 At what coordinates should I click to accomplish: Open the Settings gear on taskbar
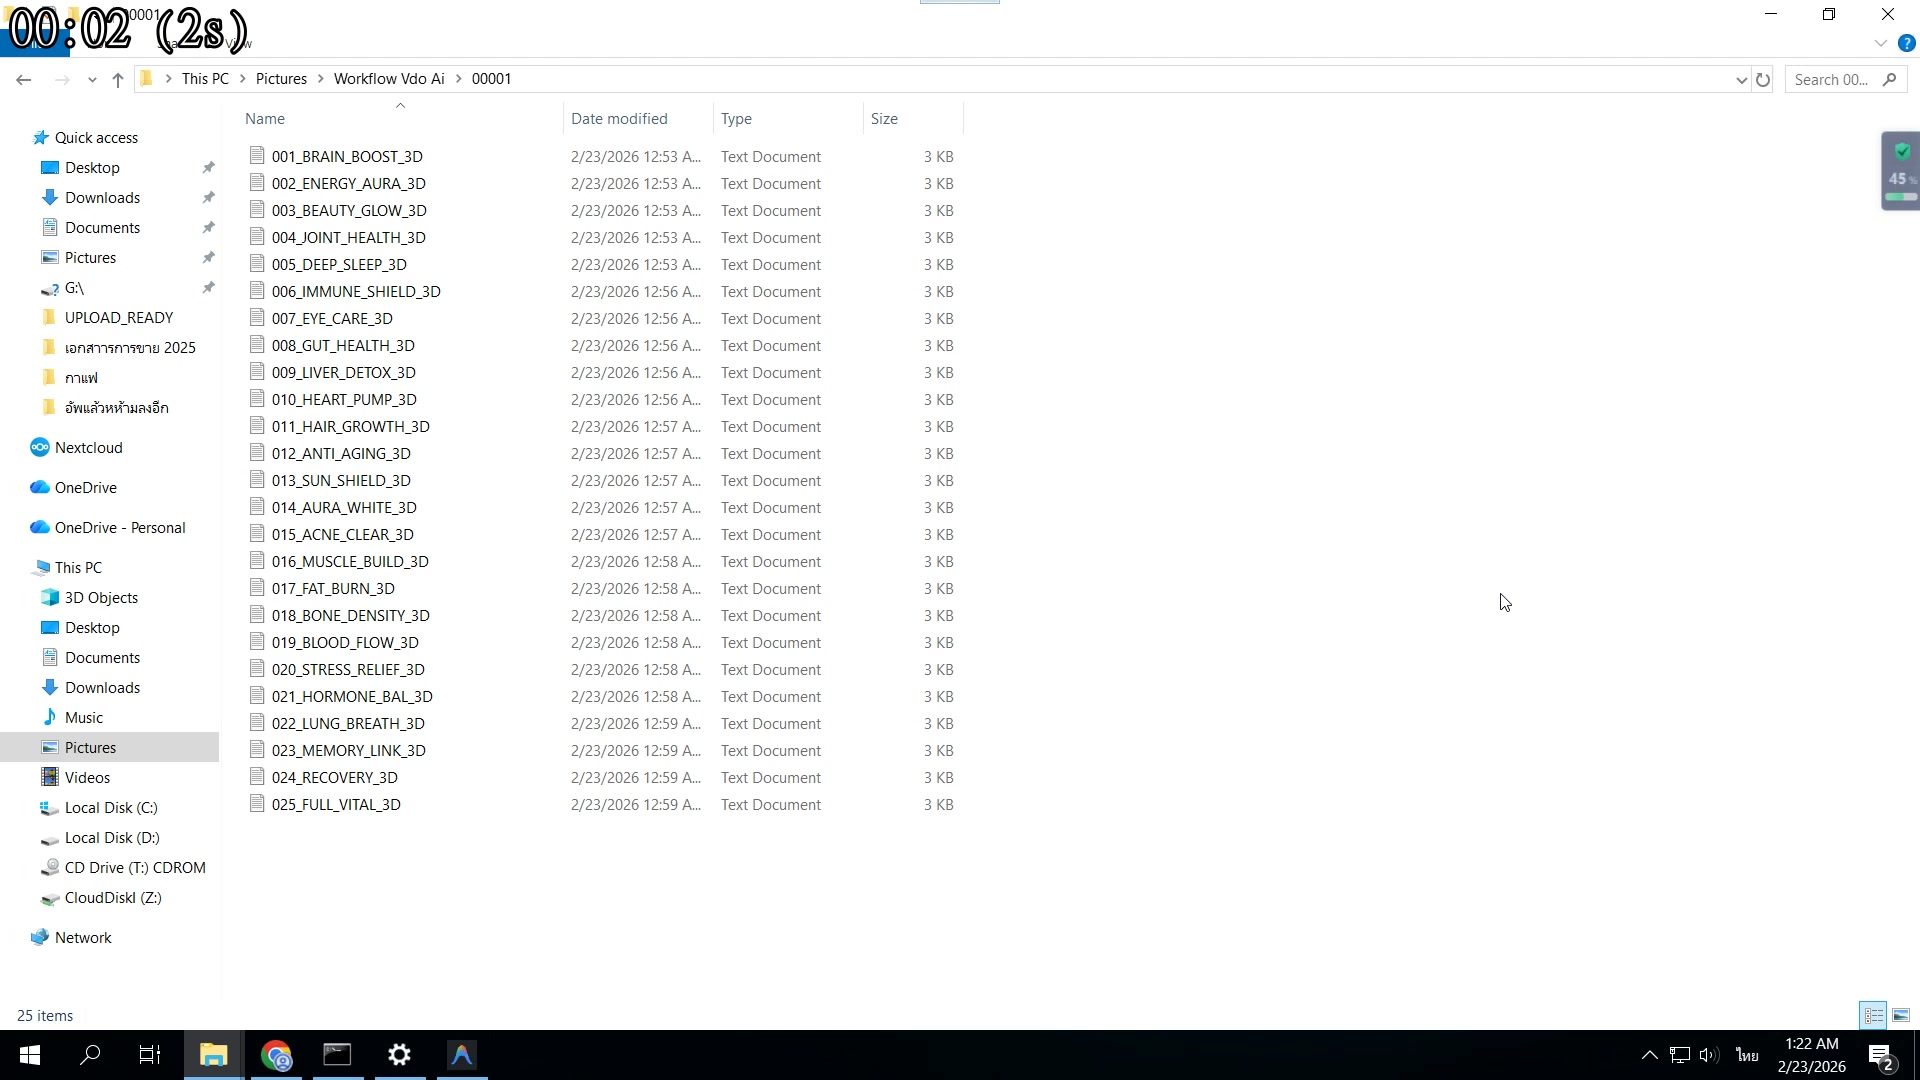(399, 1055)
